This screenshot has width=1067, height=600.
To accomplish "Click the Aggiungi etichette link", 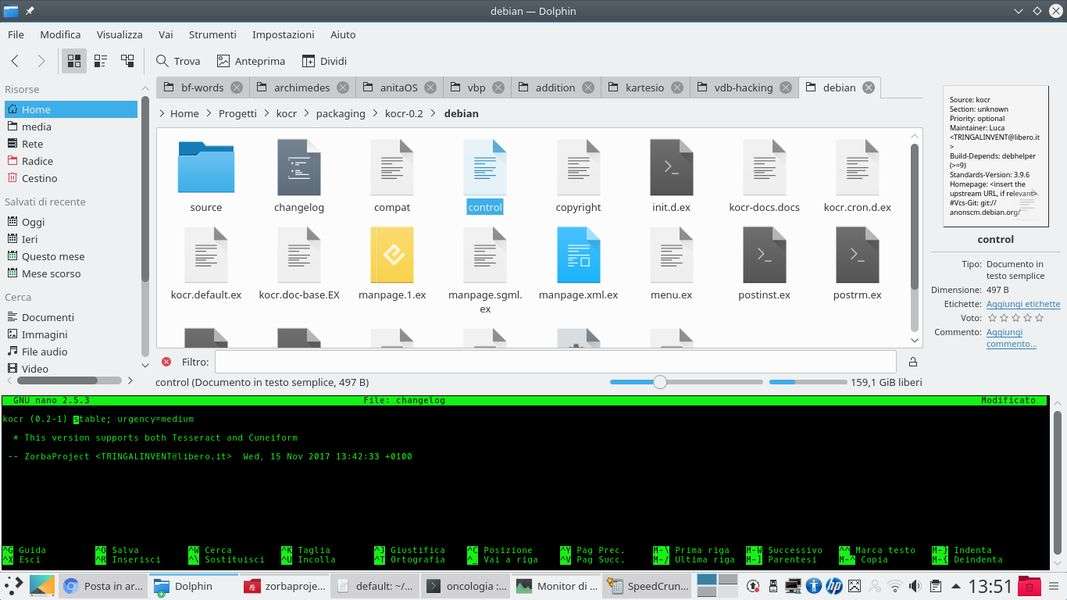I will tap(1023, 304).
